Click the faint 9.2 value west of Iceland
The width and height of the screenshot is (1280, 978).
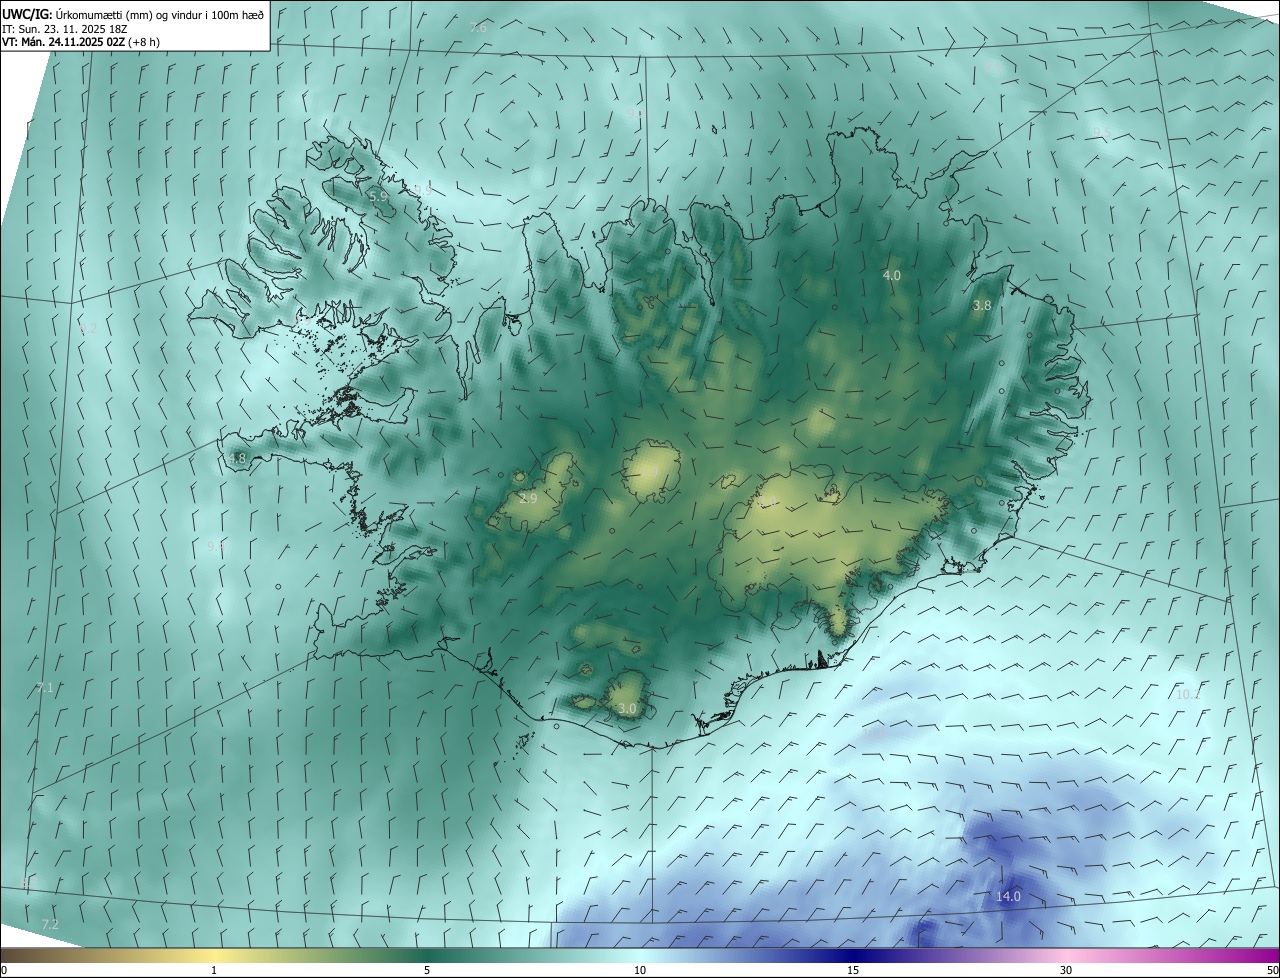point(88,328)
